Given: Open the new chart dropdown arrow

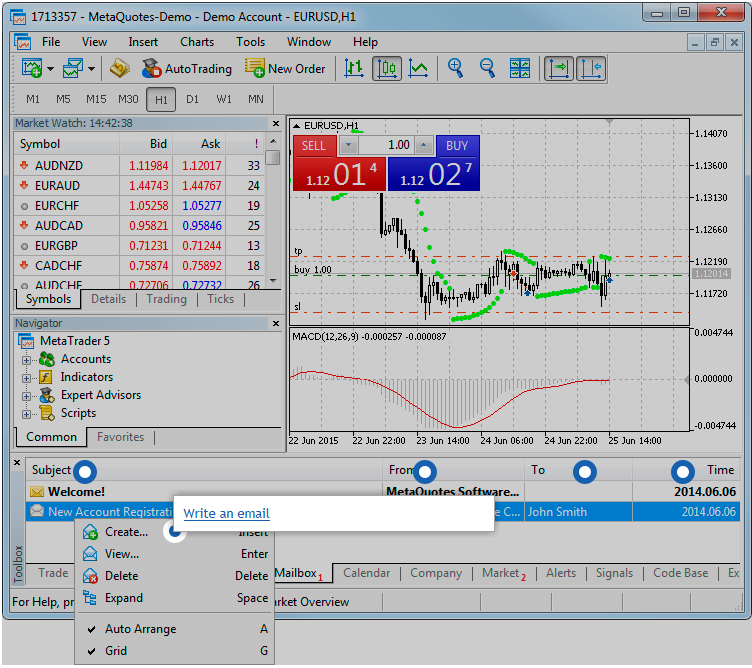Looking at the screenshot, I should coord(50,69).
